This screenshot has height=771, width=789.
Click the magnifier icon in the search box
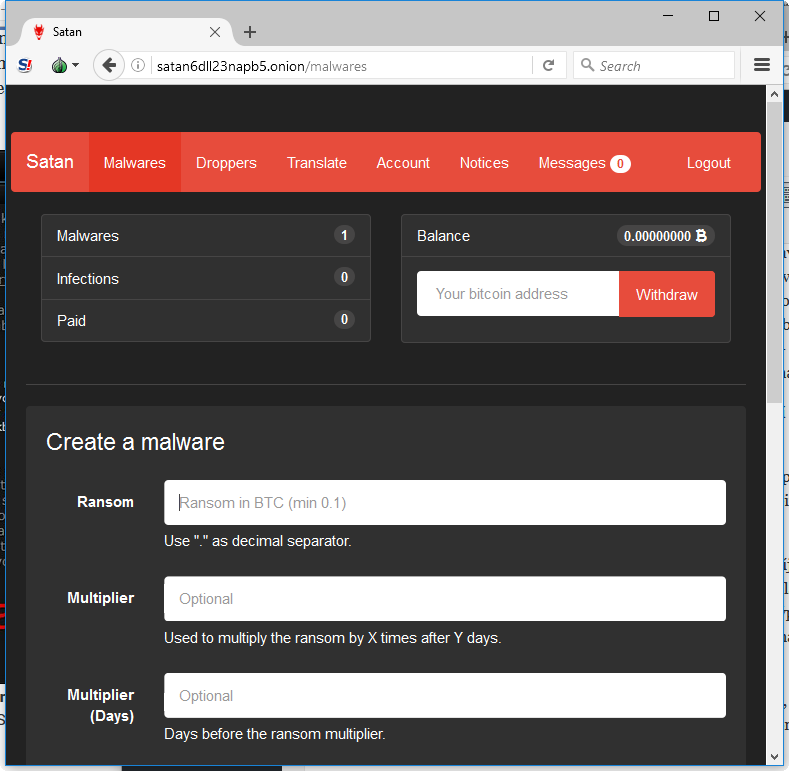[587, 65]
